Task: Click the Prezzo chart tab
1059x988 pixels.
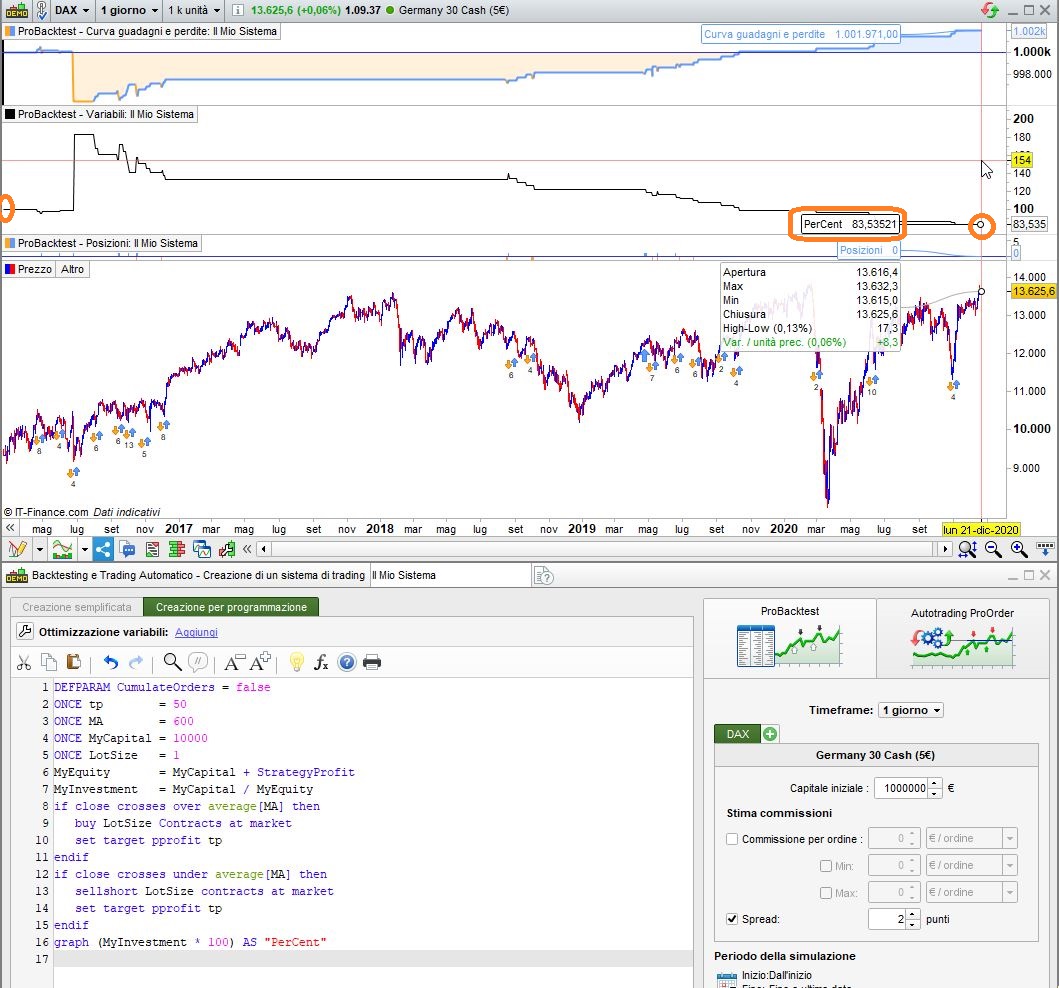Action: click(28, 269)
